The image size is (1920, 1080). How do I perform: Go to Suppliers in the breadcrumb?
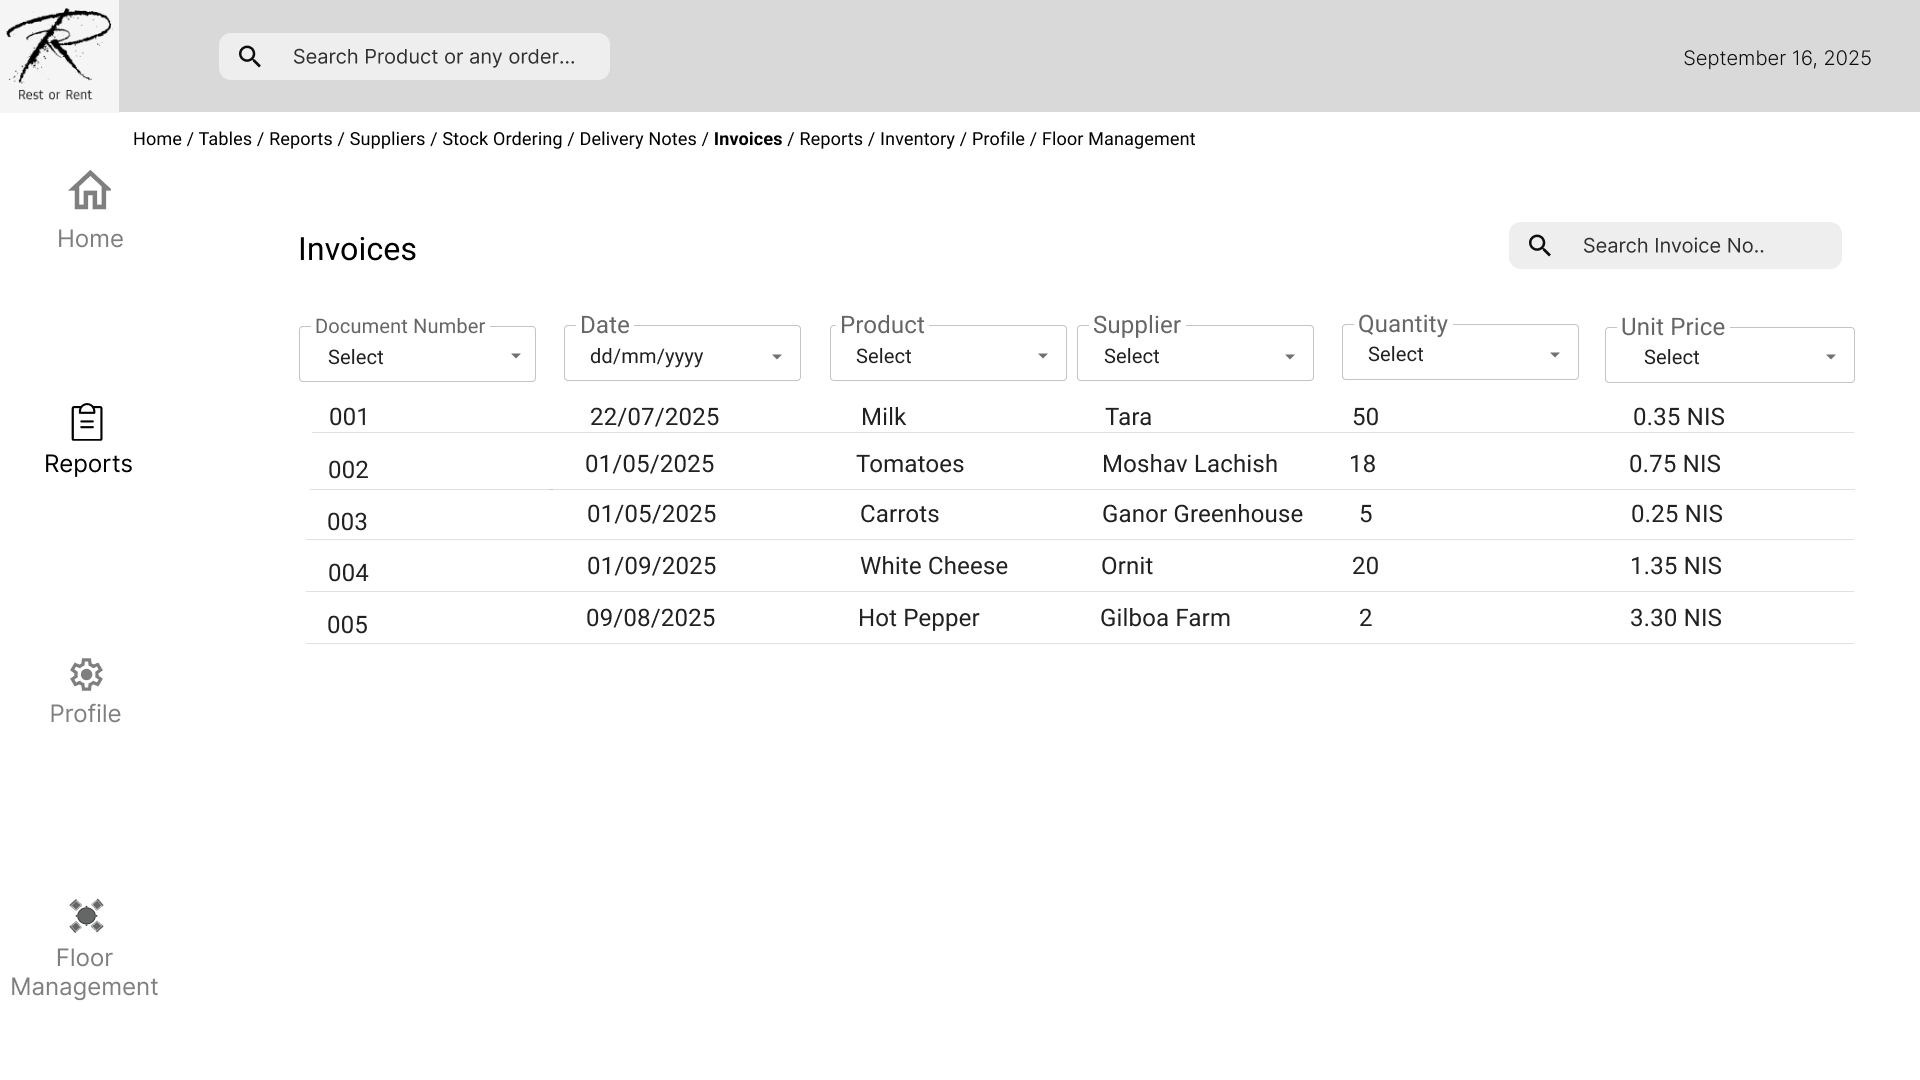[387, 139]
